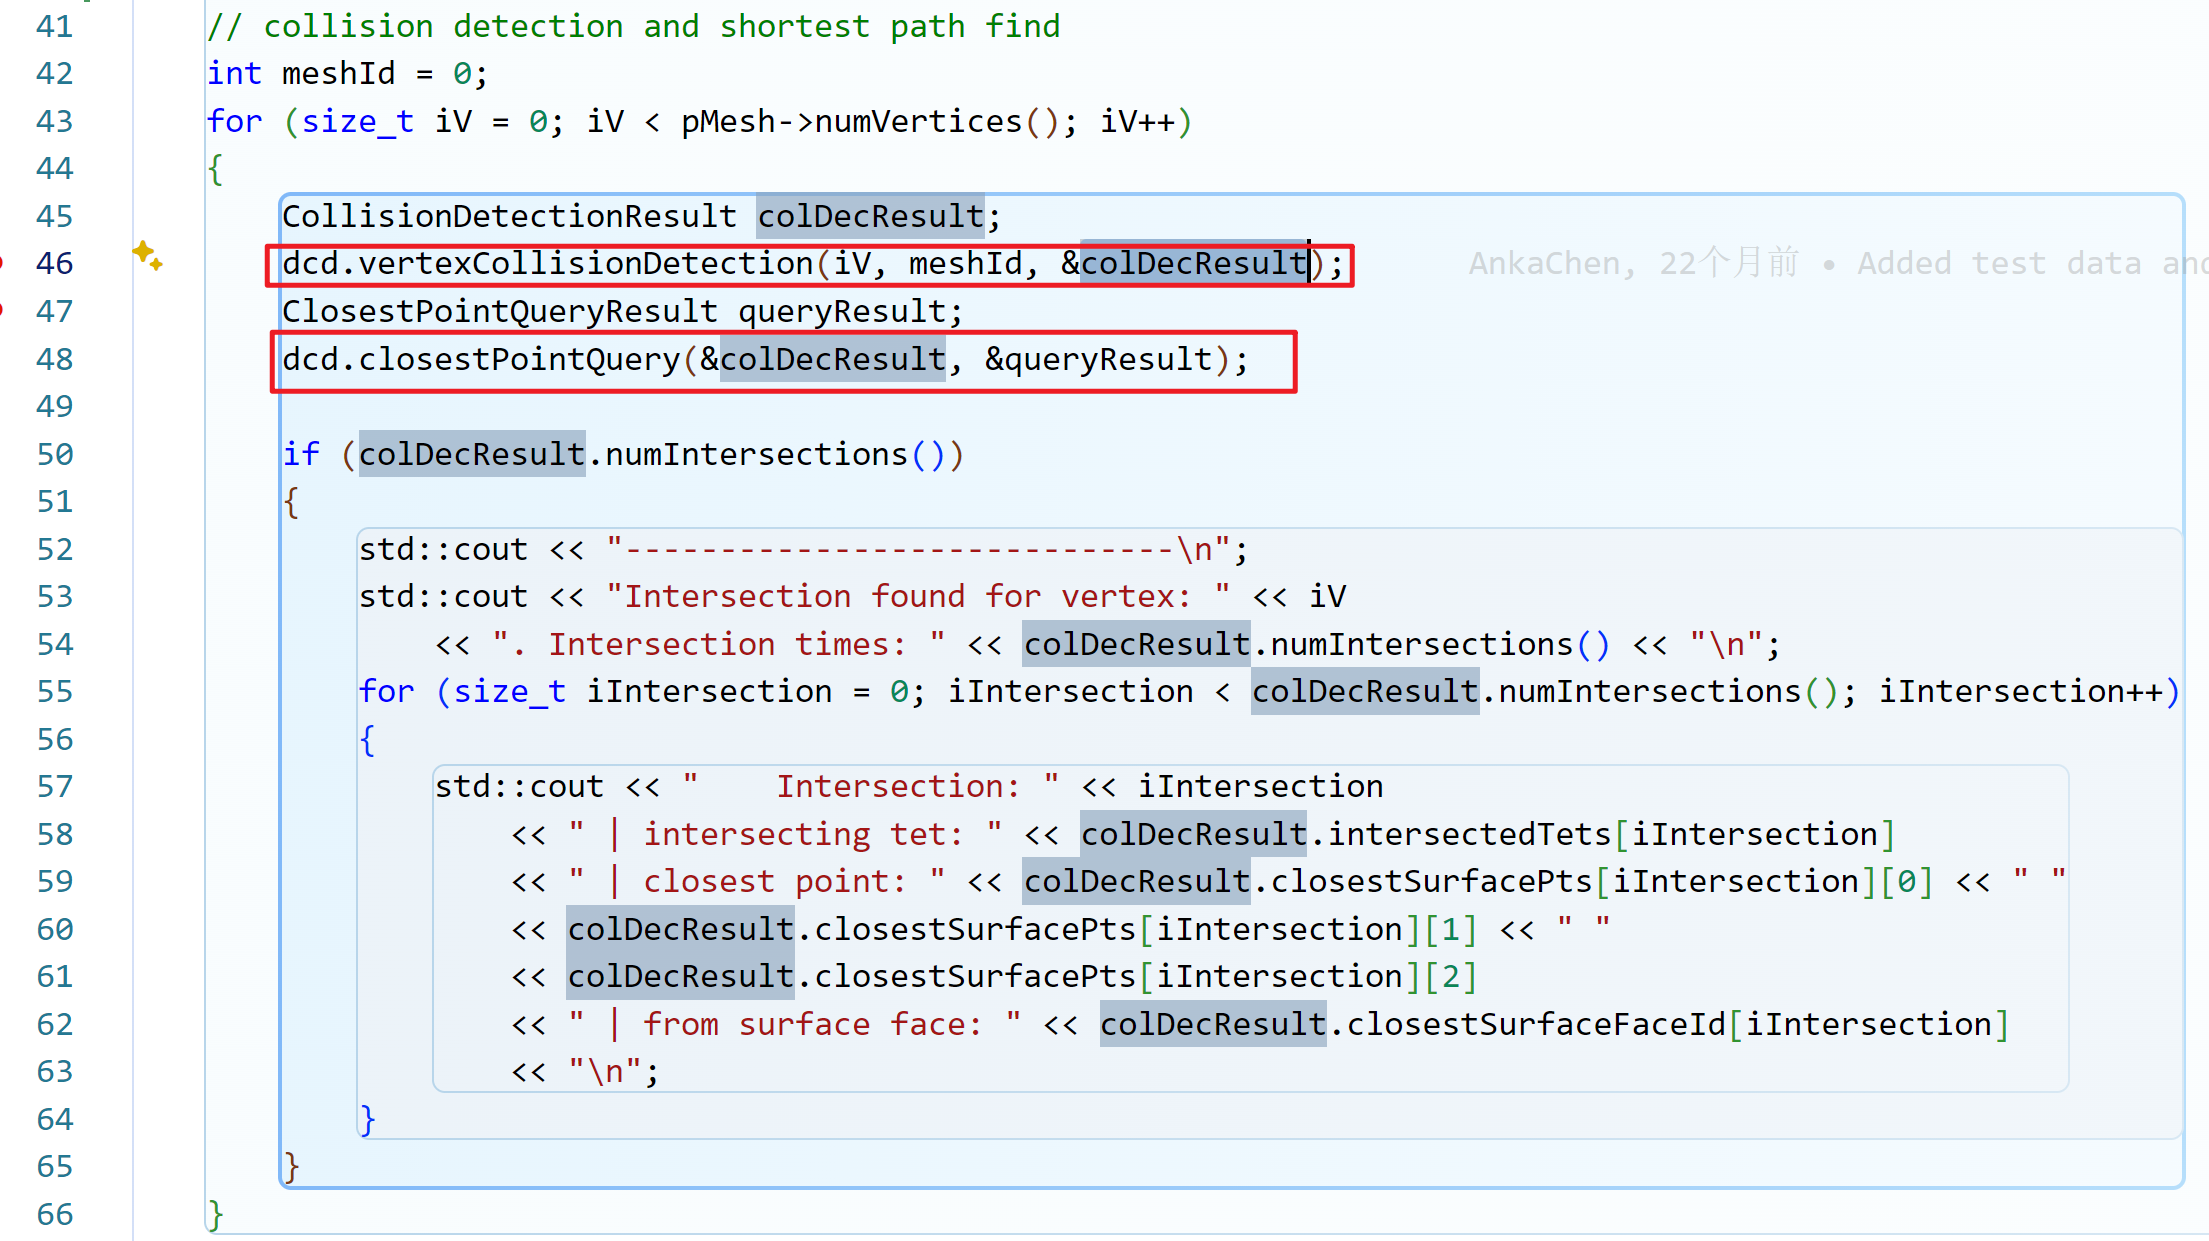Click the closestSurfaceFaceId member on line 62
The width and height of the screenshot is (2209, 1241).
[x=1536, y=1024]
